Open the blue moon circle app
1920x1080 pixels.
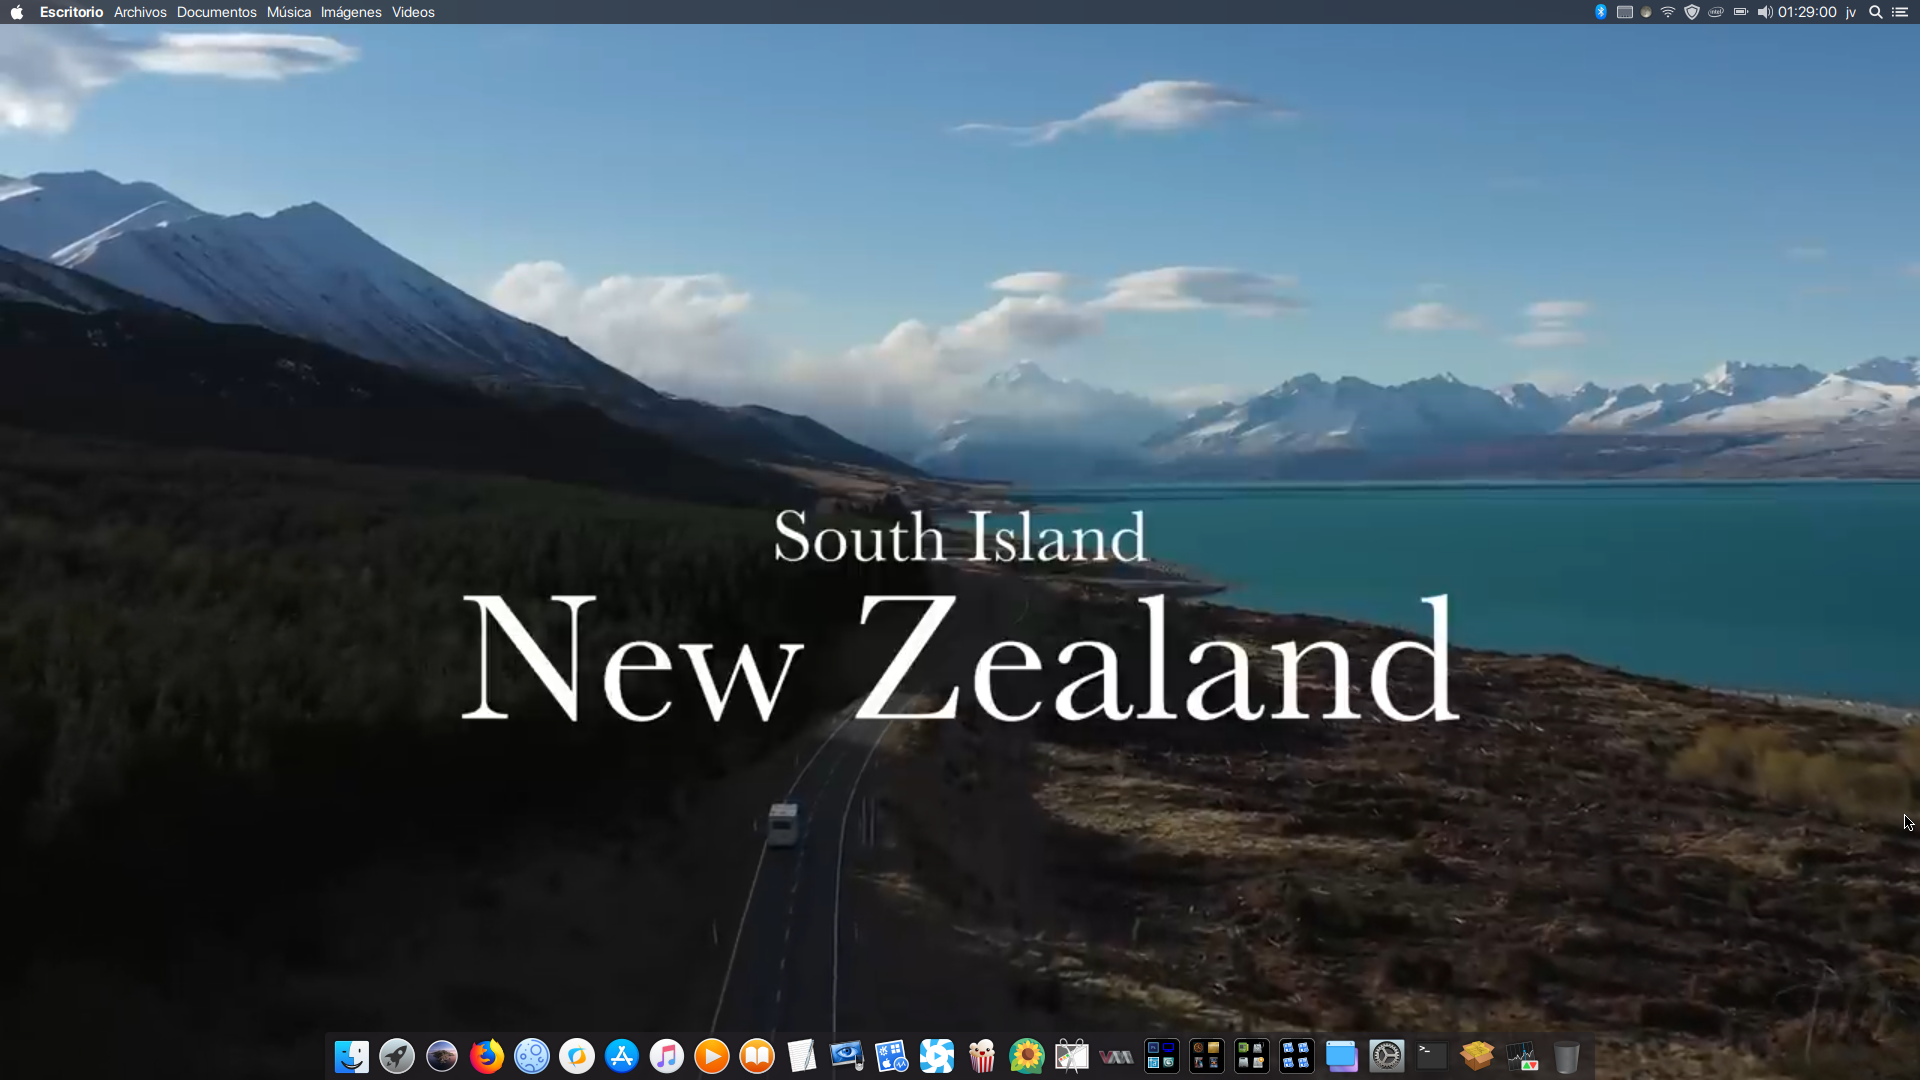point(532,1056)
